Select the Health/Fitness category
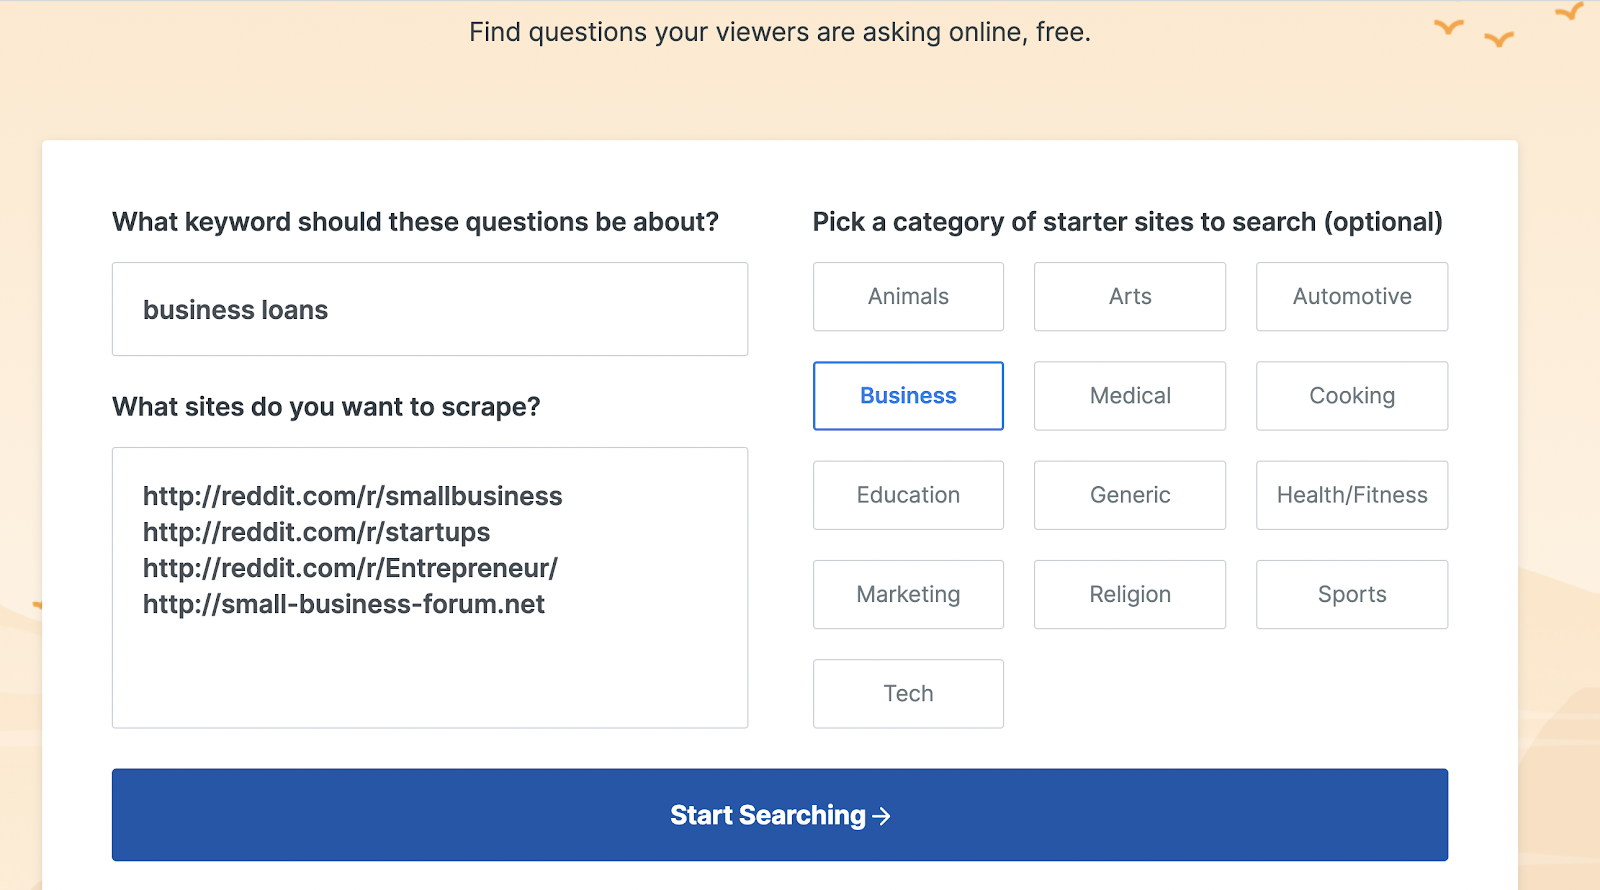This screenshot has height=890, width=1600. pyautogui.click(x=1352, y=495)
